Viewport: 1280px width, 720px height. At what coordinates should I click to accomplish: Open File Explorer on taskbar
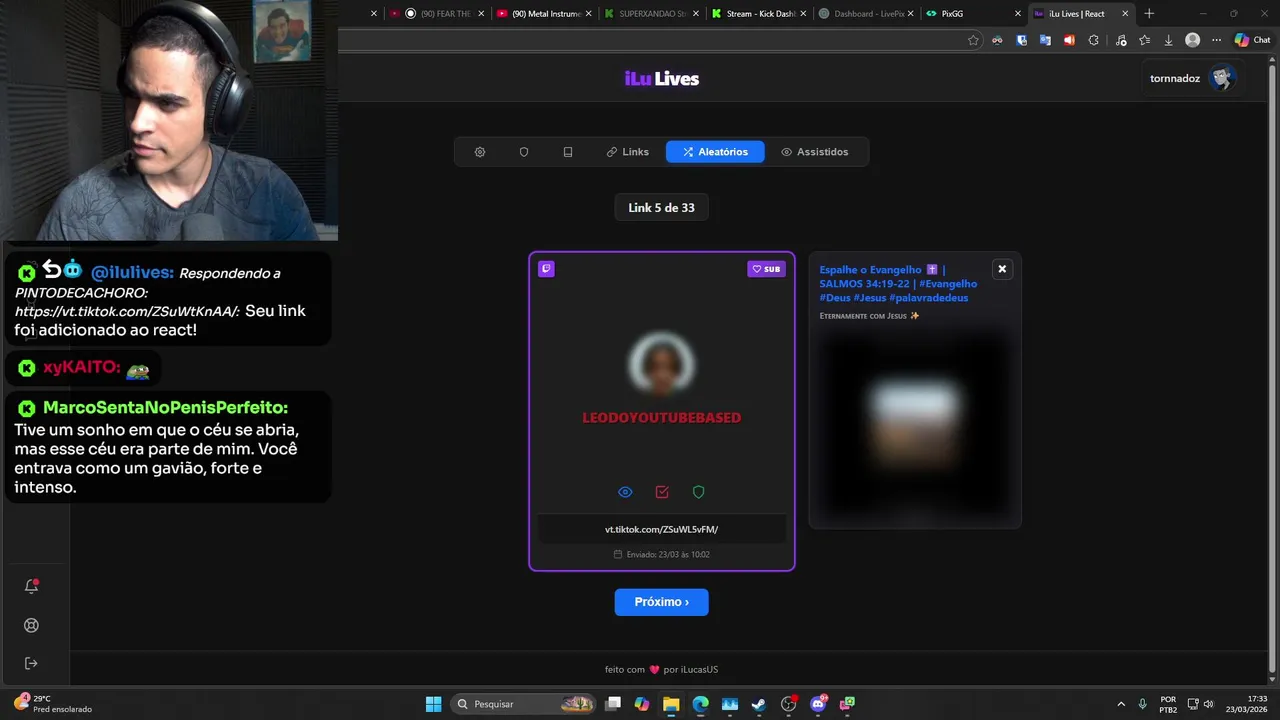671,704
